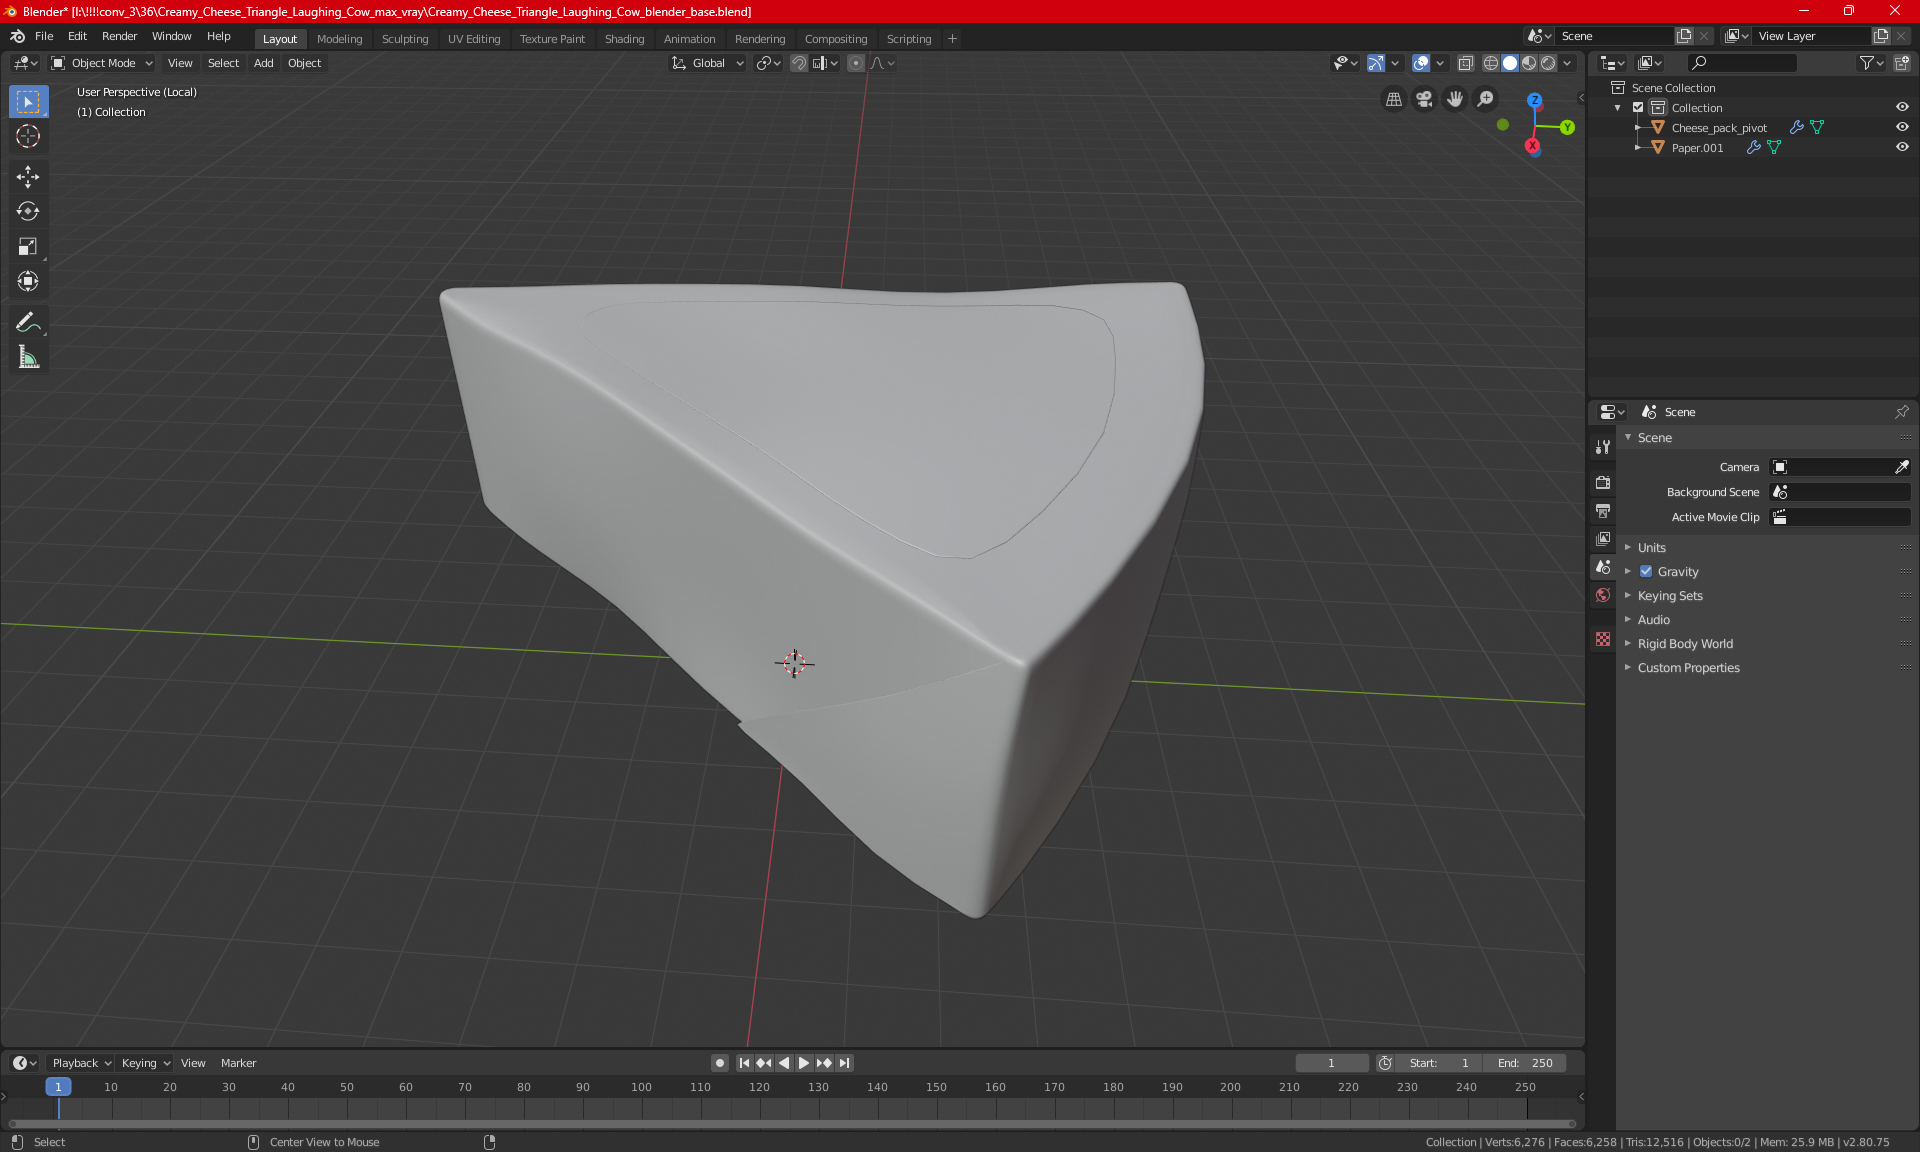Viewport: 1920px width, 1152px height.
Task: Open the World properties tab
Action: point(1603,595)
